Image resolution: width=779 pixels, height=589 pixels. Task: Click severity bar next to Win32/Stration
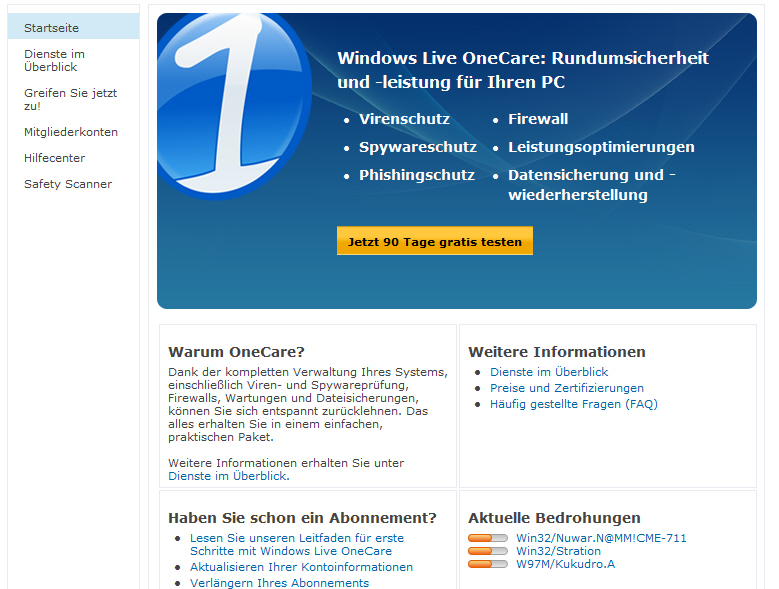point(488,551)
